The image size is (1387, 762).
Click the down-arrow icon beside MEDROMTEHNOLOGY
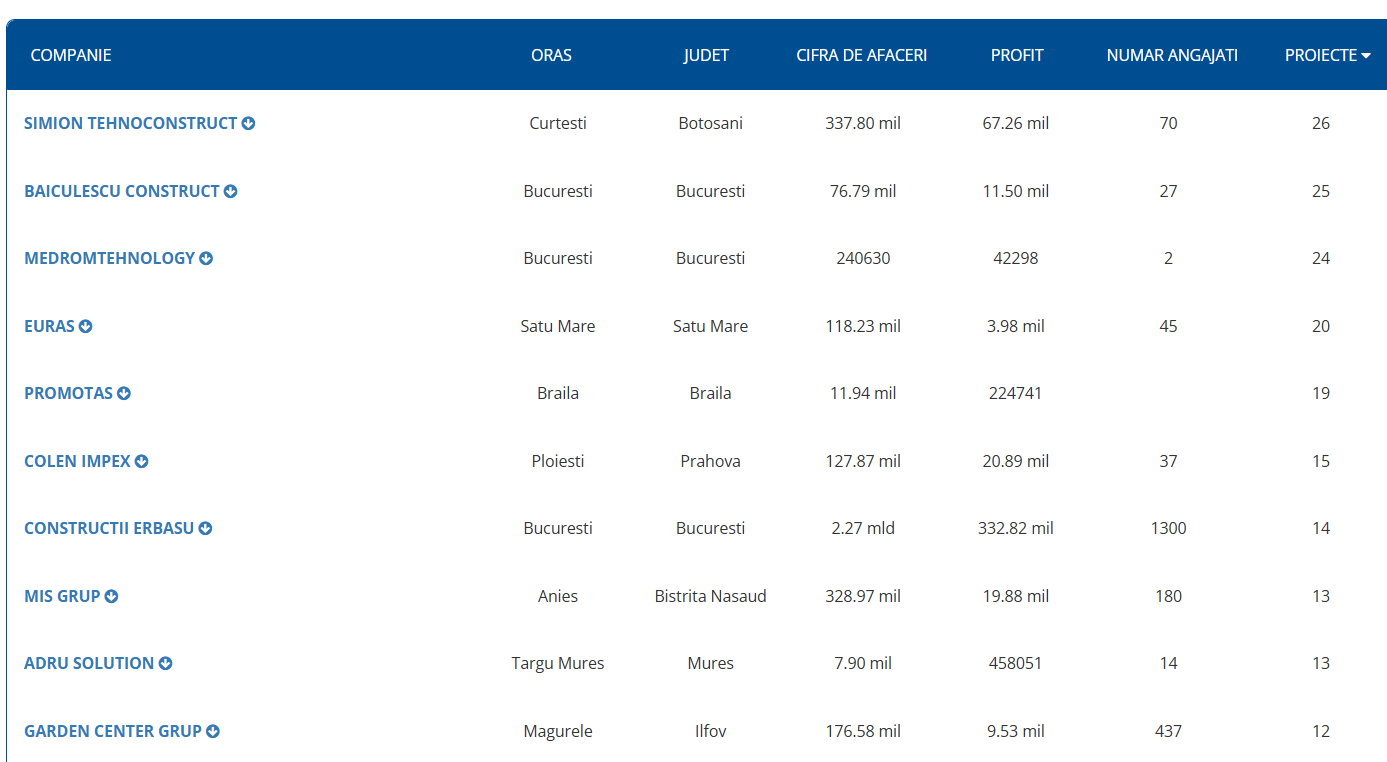pos(206,258)
